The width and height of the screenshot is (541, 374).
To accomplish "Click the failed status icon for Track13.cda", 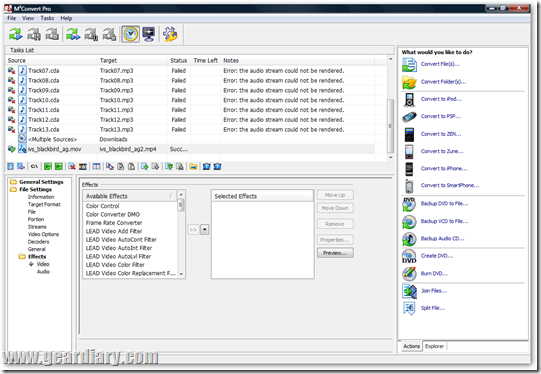I will tap(11, 129).
